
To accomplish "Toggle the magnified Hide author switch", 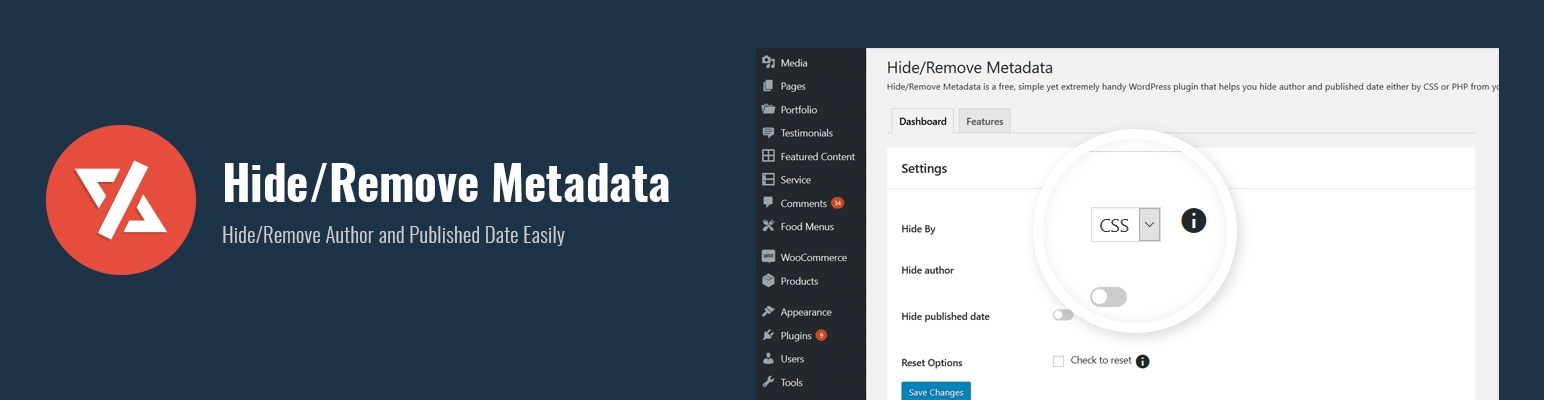I will pos(1108,297).
